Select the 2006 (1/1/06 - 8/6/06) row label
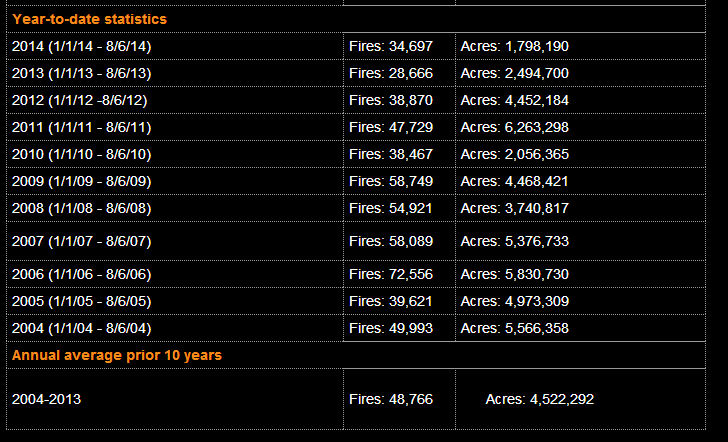Viewport: 728px width, 442px height. pos(82,274)
